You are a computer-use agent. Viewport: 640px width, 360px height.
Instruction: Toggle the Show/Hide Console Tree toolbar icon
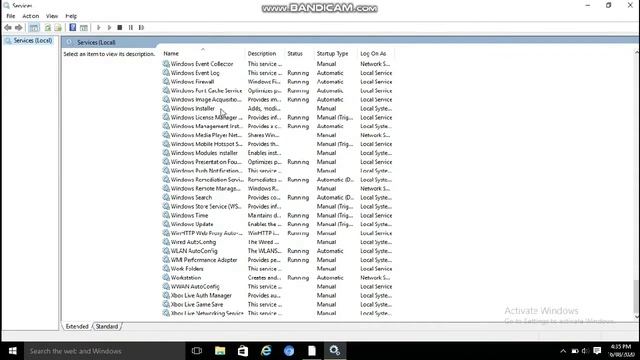click(x=34, y=27)
